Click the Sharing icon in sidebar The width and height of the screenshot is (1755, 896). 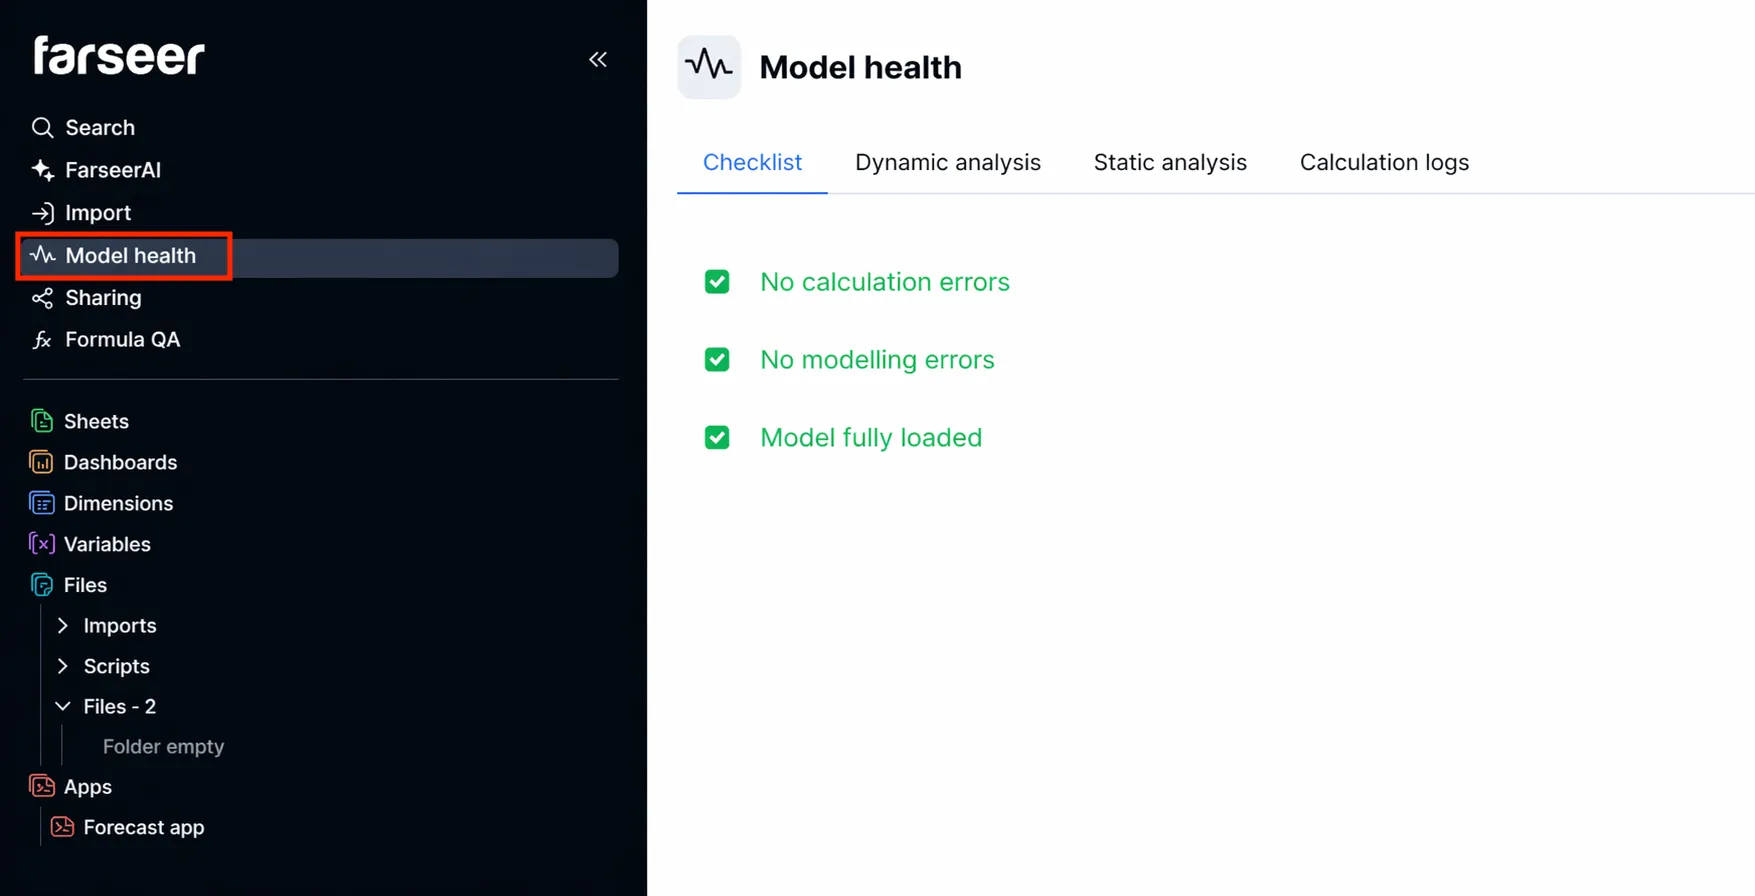click(42, 297)
